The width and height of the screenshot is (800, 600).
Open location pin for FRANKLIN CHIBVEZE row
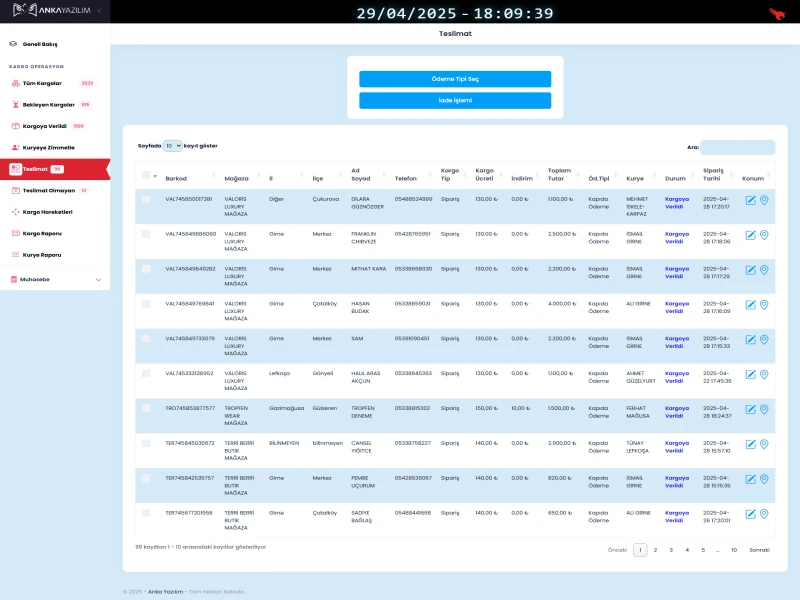click(764, 235)
